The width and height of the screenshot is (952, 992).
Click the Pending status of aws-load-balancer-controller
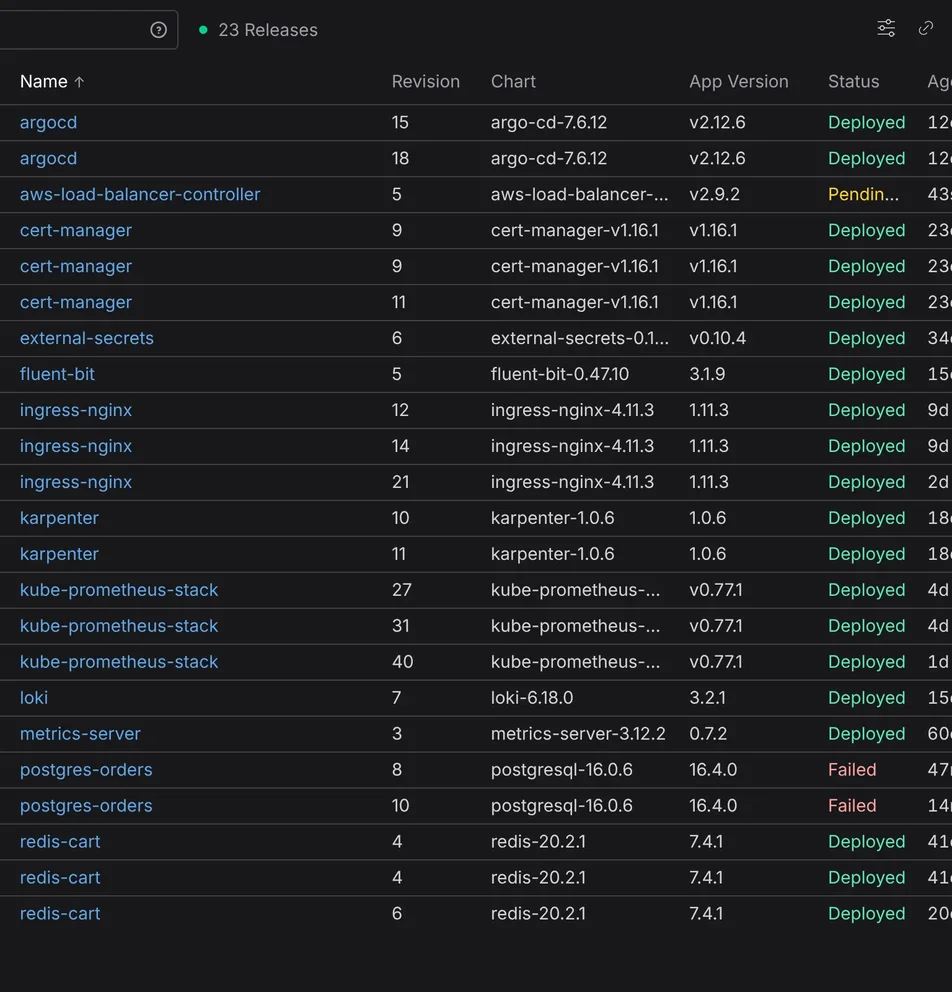point(863,194)
